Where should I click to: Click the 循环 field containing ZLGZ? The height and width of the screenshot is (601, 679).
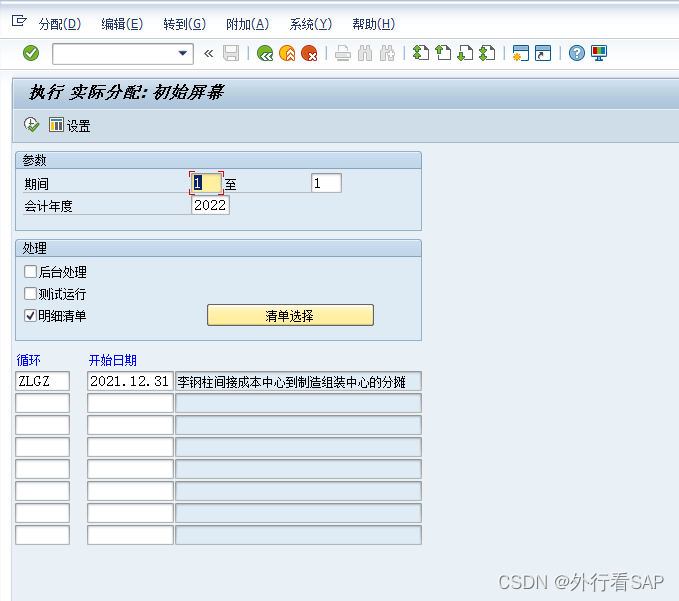click(x=42, y=381)
